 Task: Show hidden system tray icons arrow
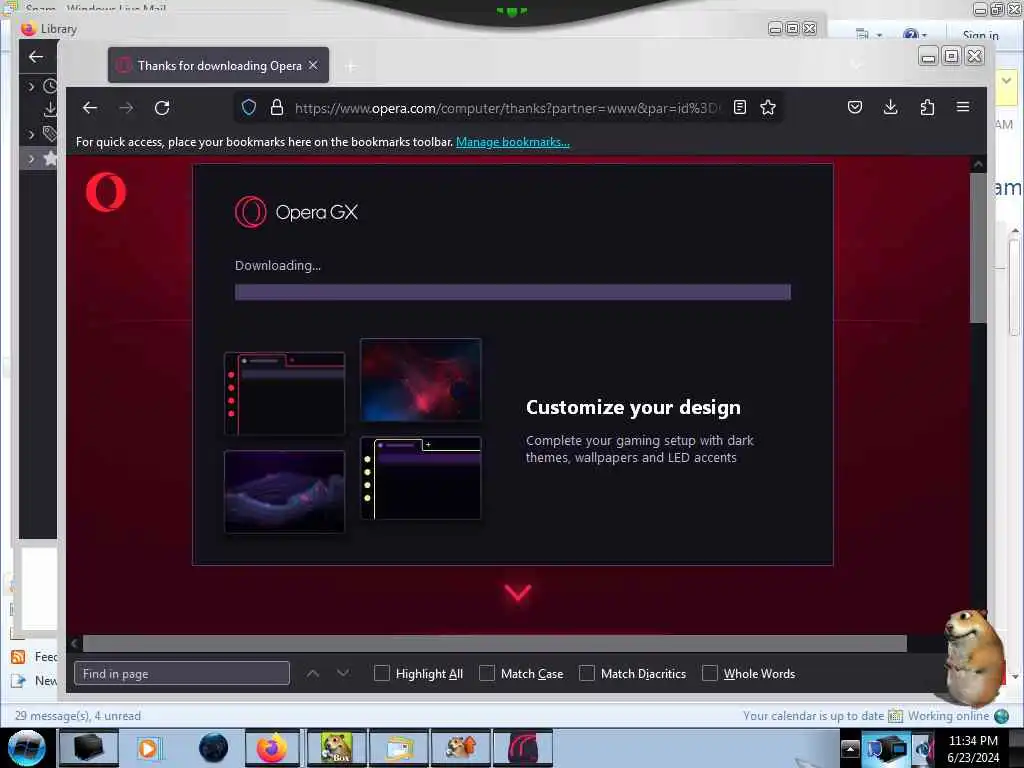click(x=850, y=748)
